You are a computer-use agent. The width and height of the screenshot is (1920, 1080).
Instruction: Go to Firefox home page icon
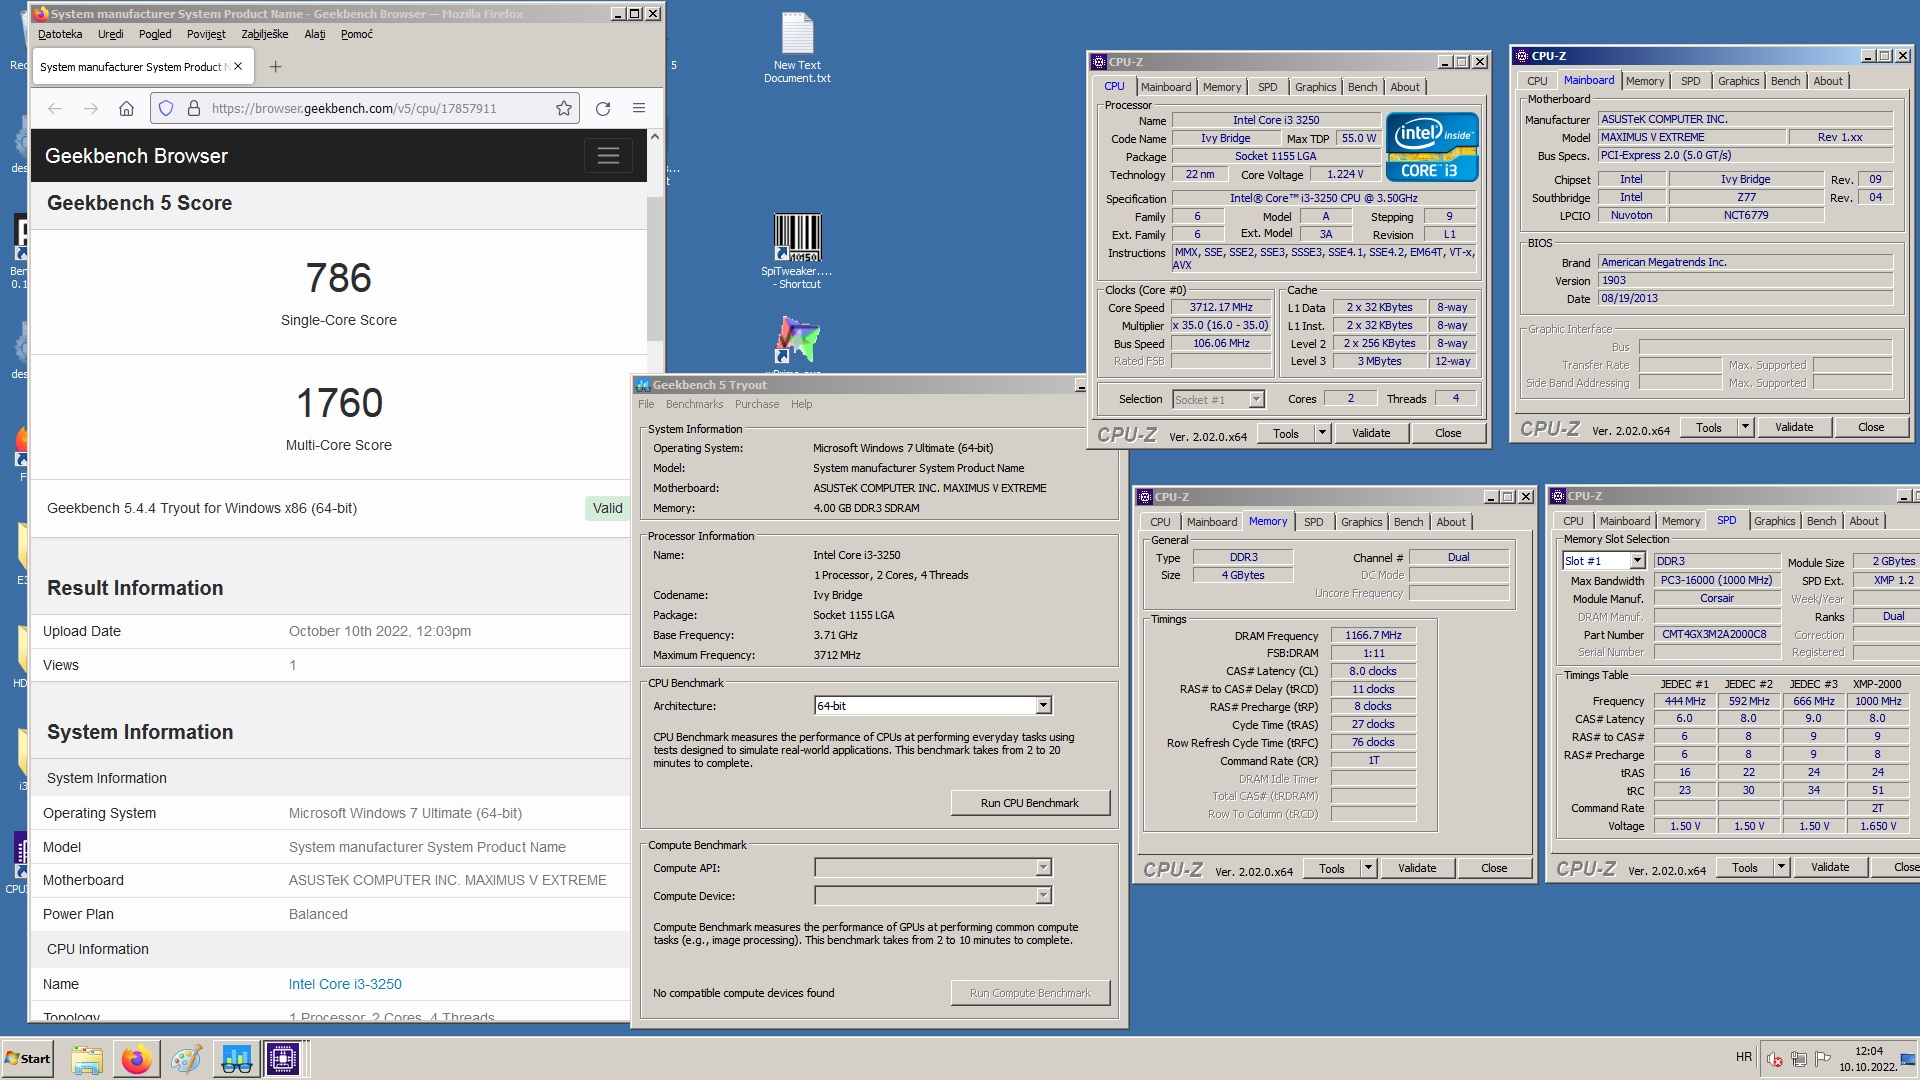pyautogui.click(x=126, y=108)
